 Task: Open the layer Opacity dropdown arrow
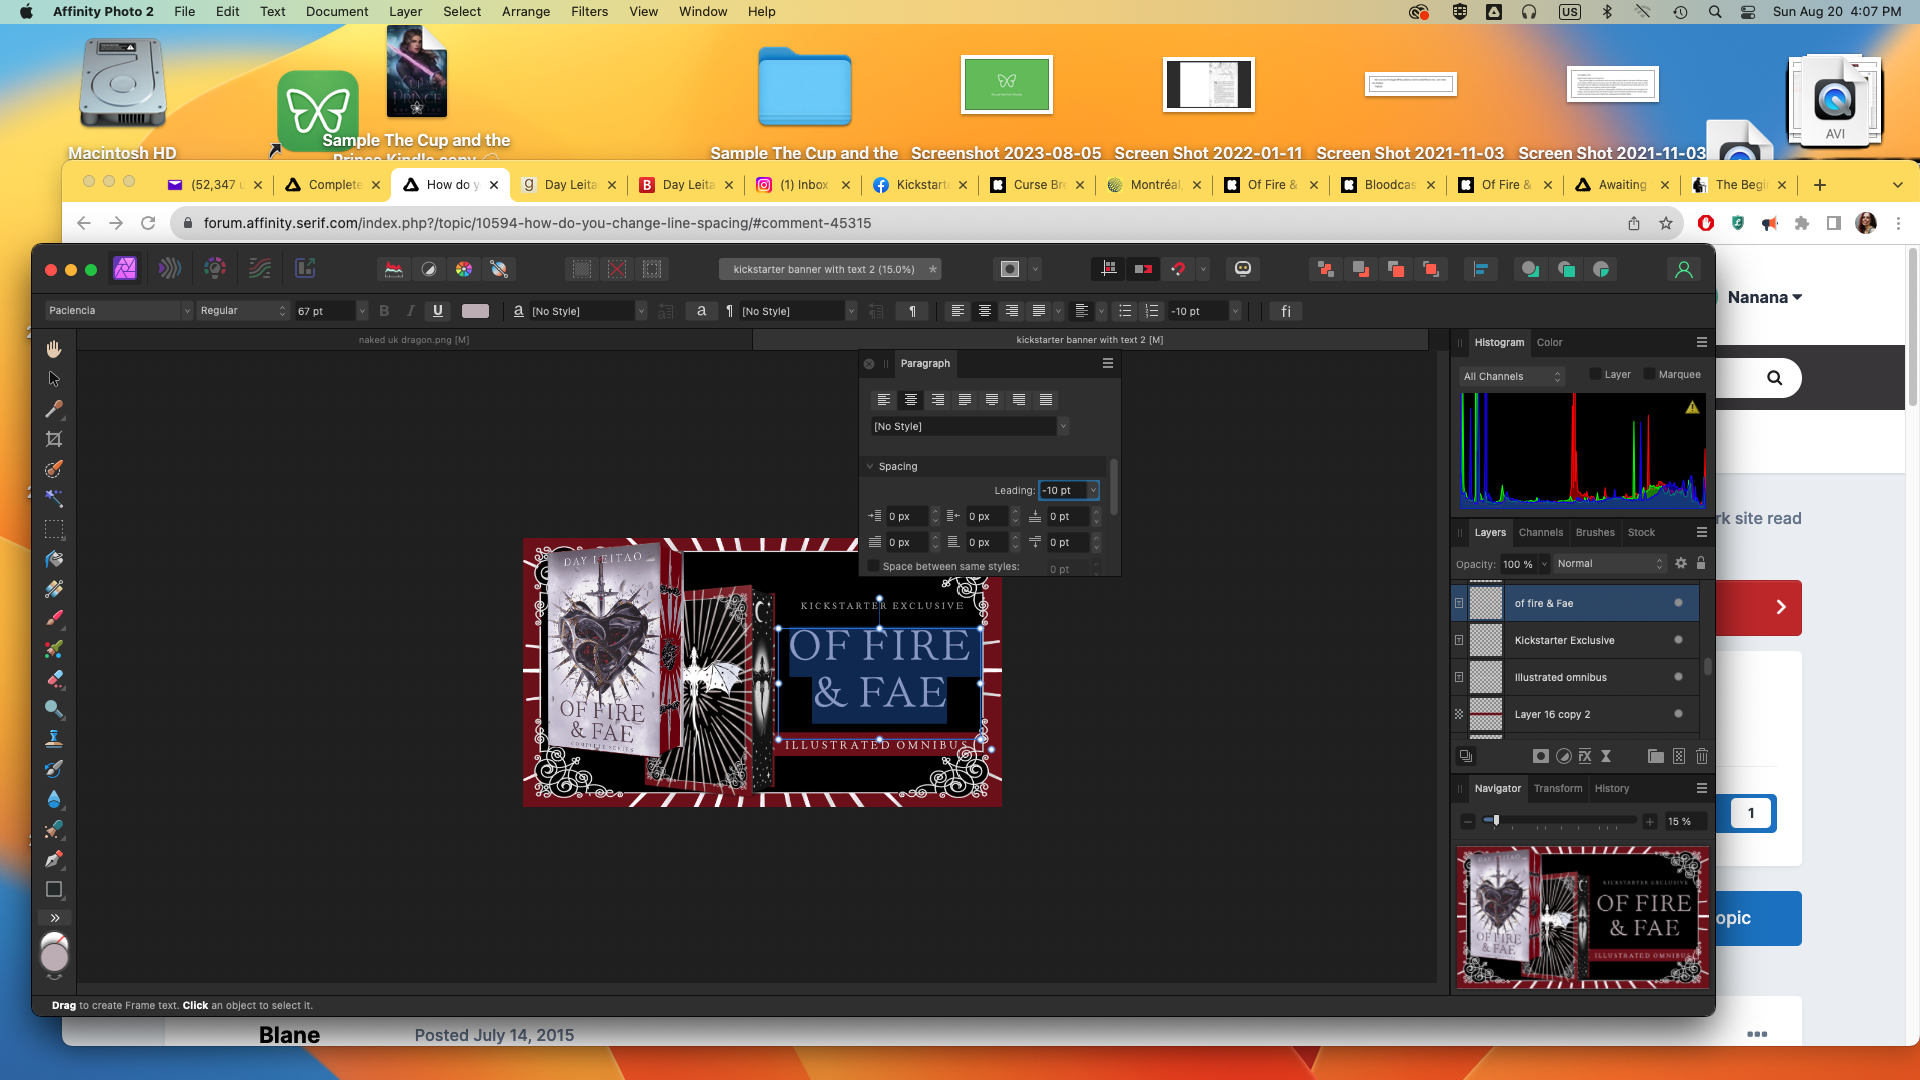(x=1544, y=564)
